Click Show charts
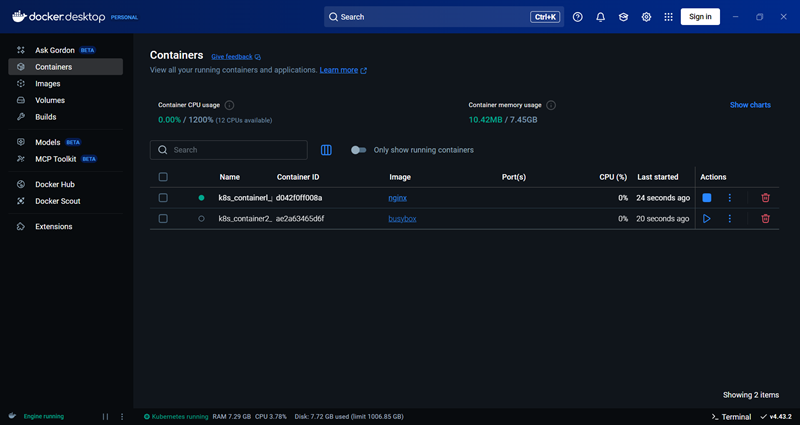The width and height of the screenshot is (800, 425). click(750, 105)
